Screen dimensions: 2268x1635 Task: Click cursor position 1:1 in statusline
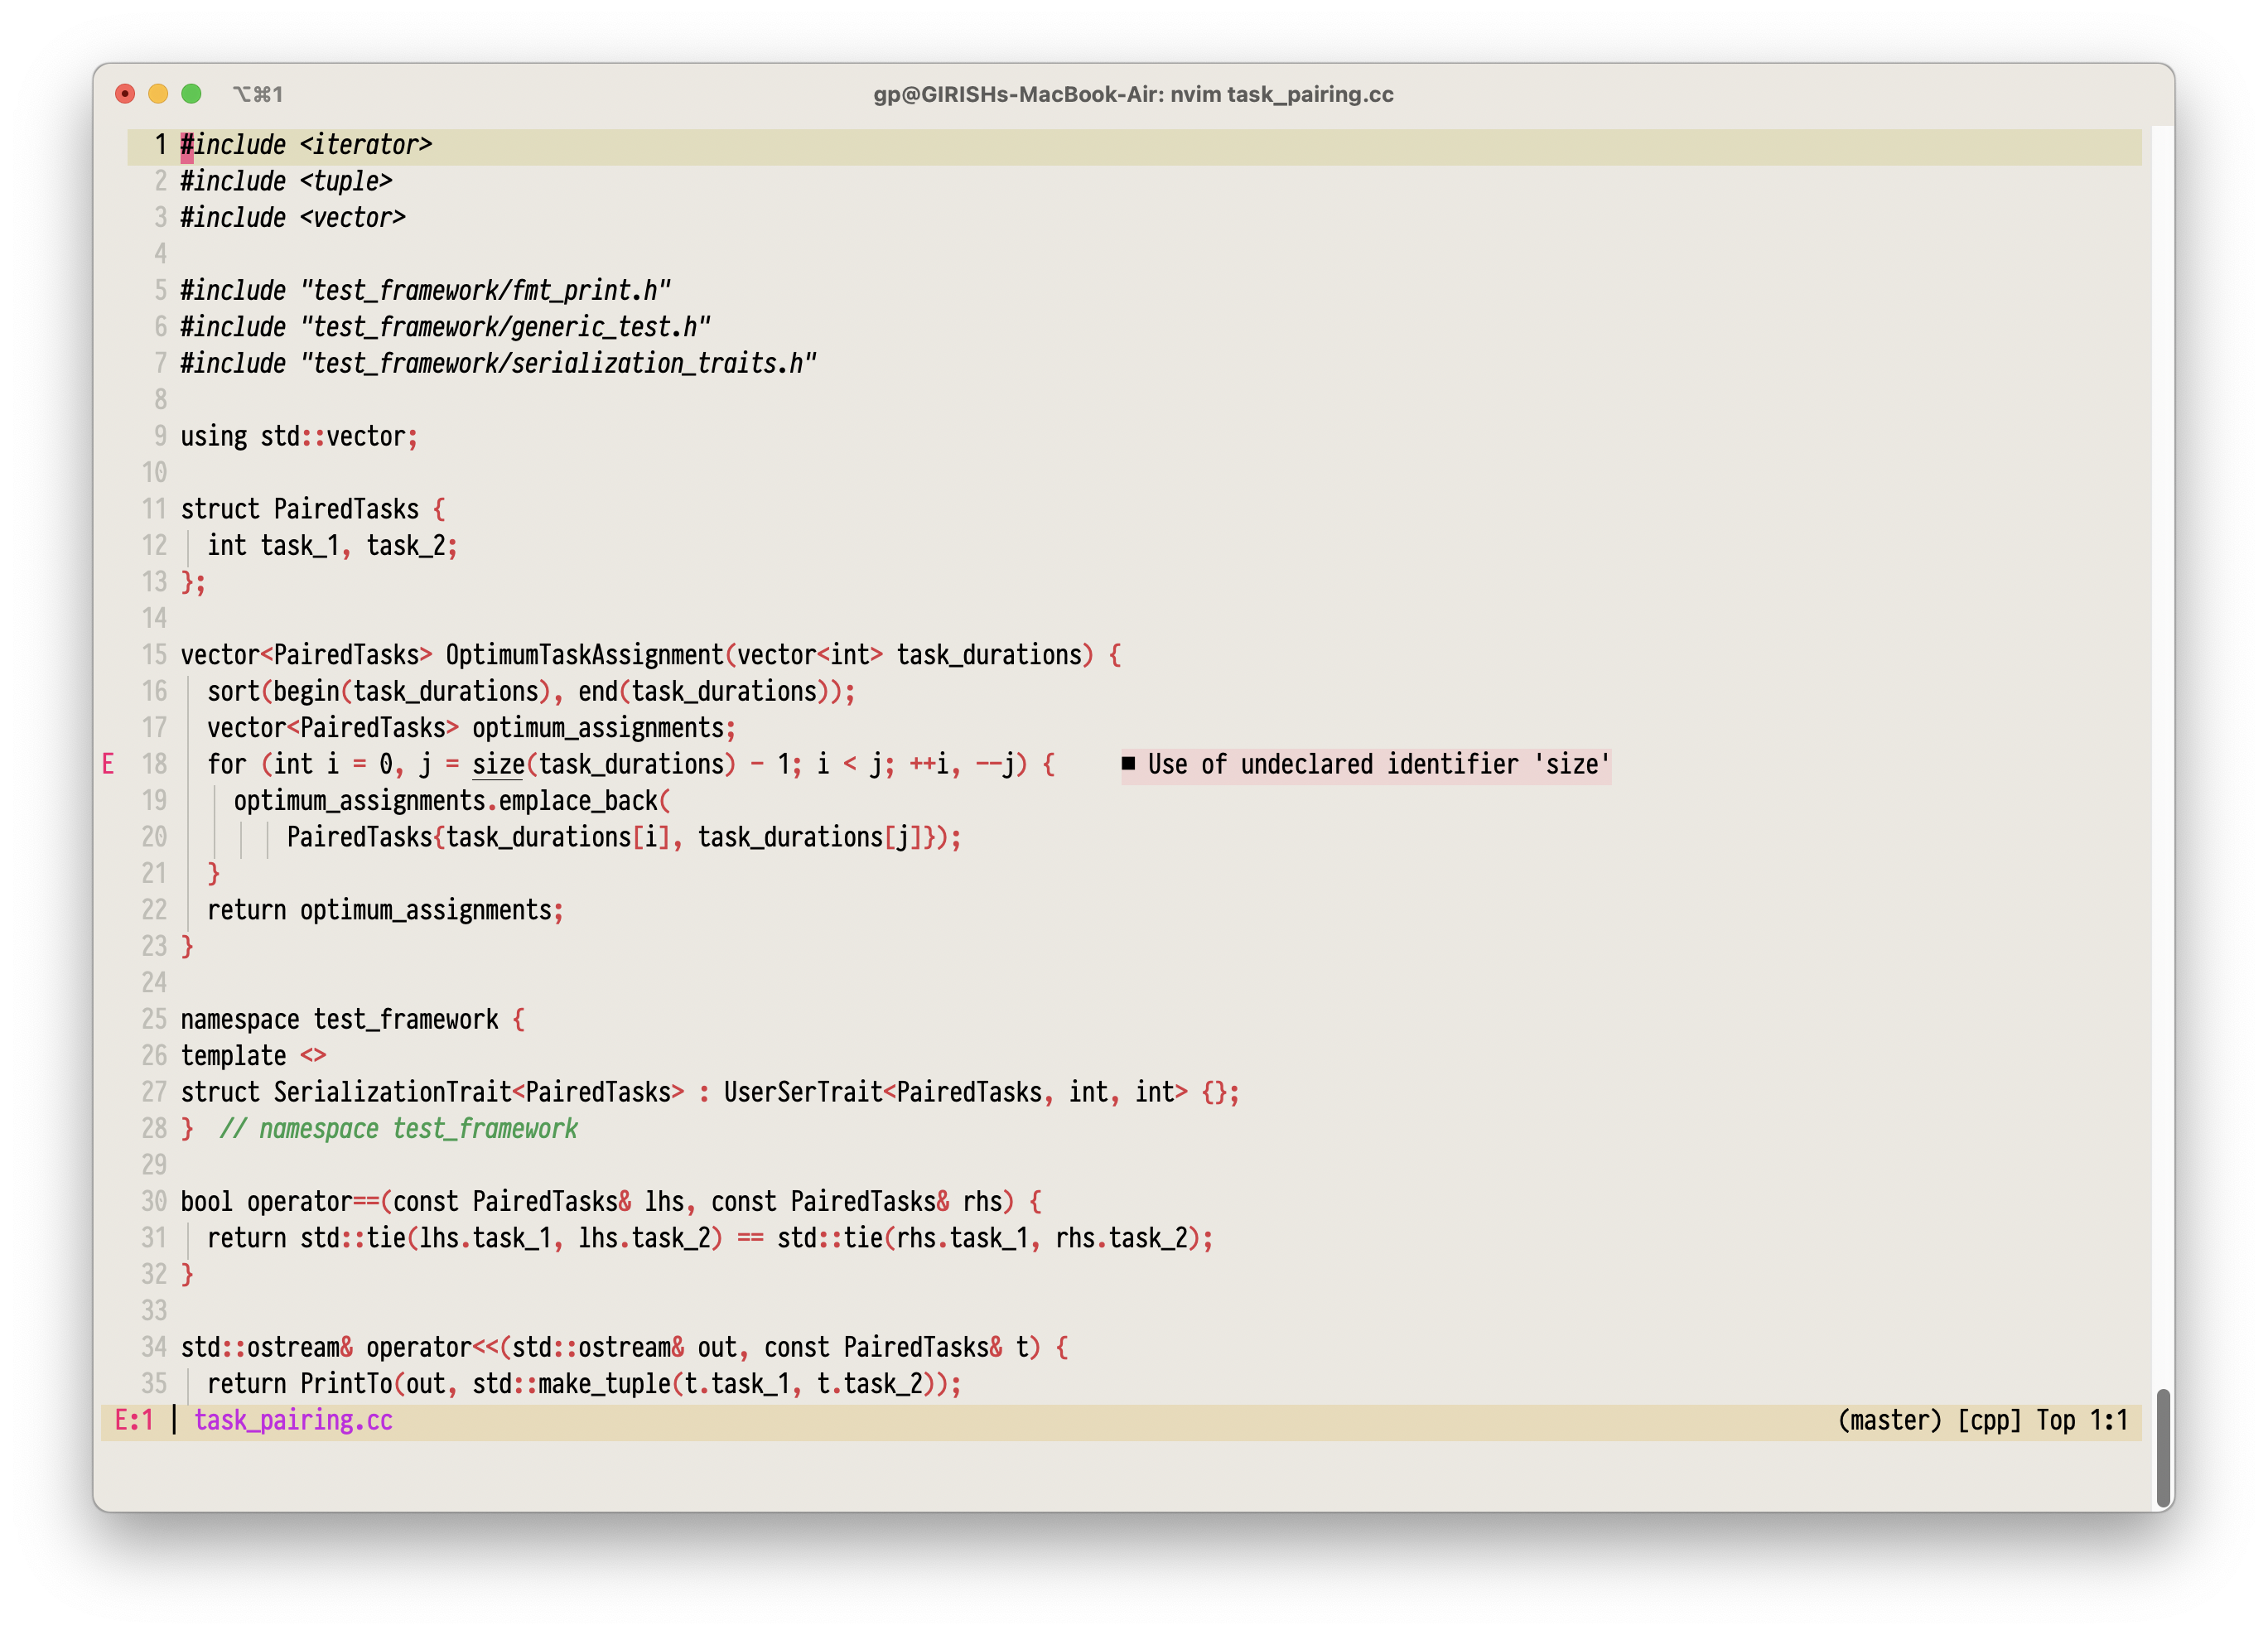2108,1421
